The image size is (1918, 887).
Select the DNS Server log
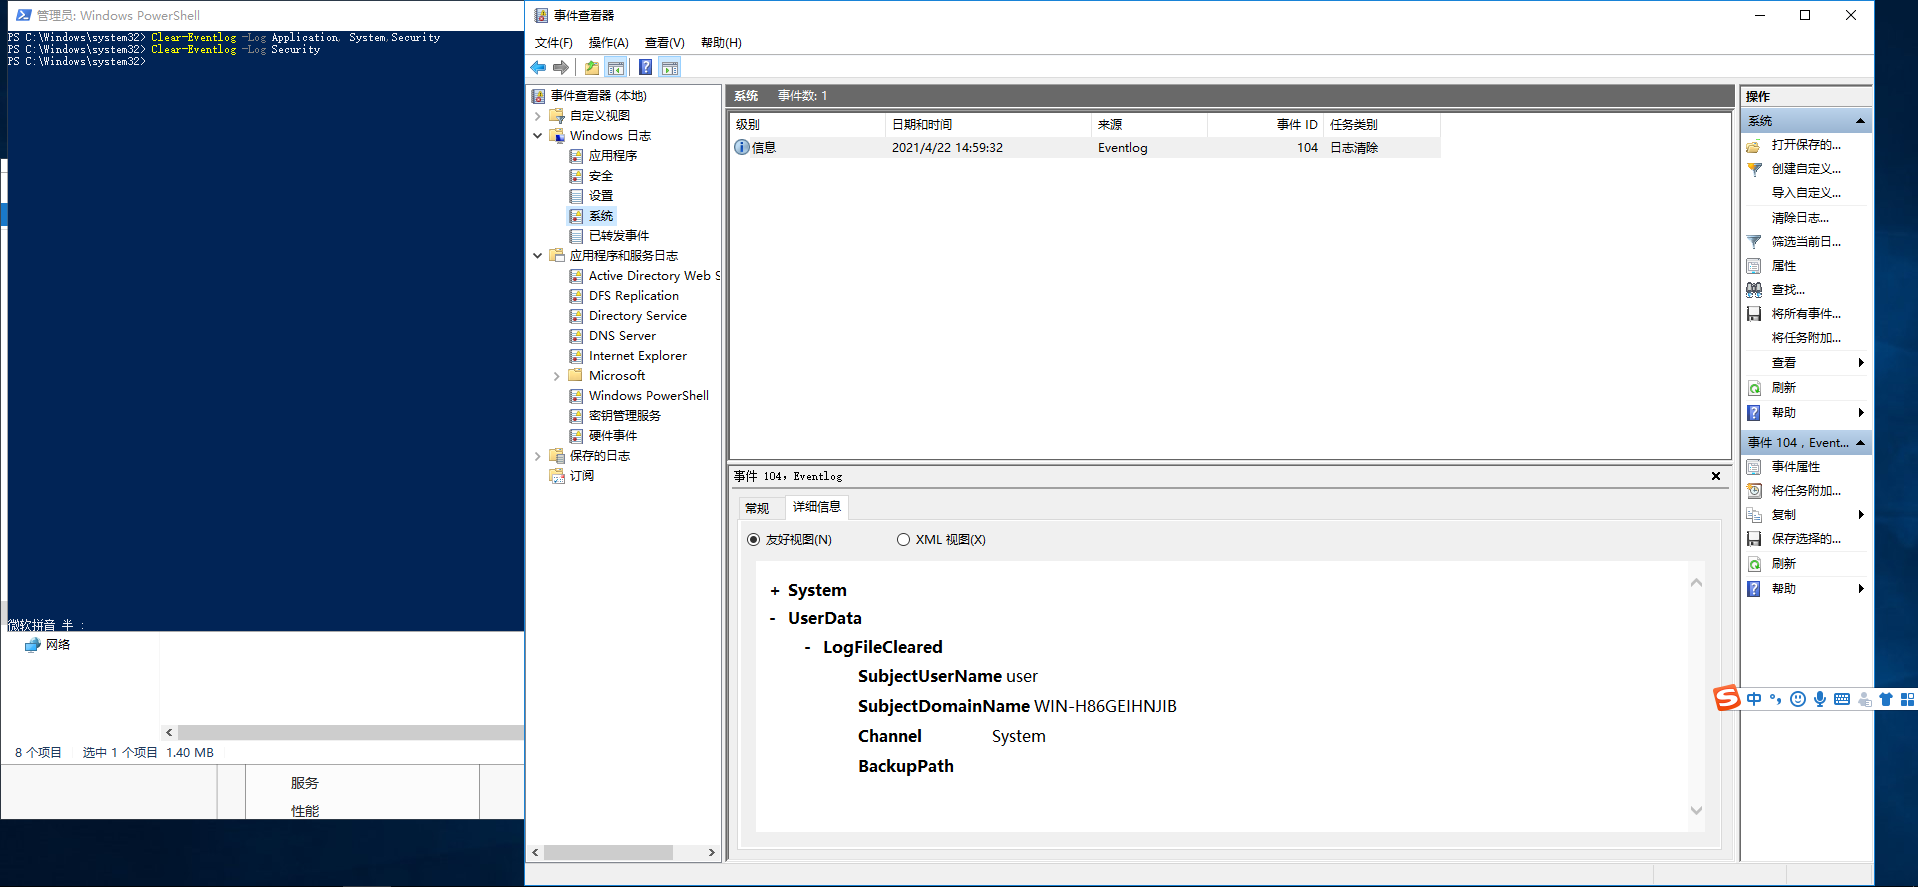(622, 336)
